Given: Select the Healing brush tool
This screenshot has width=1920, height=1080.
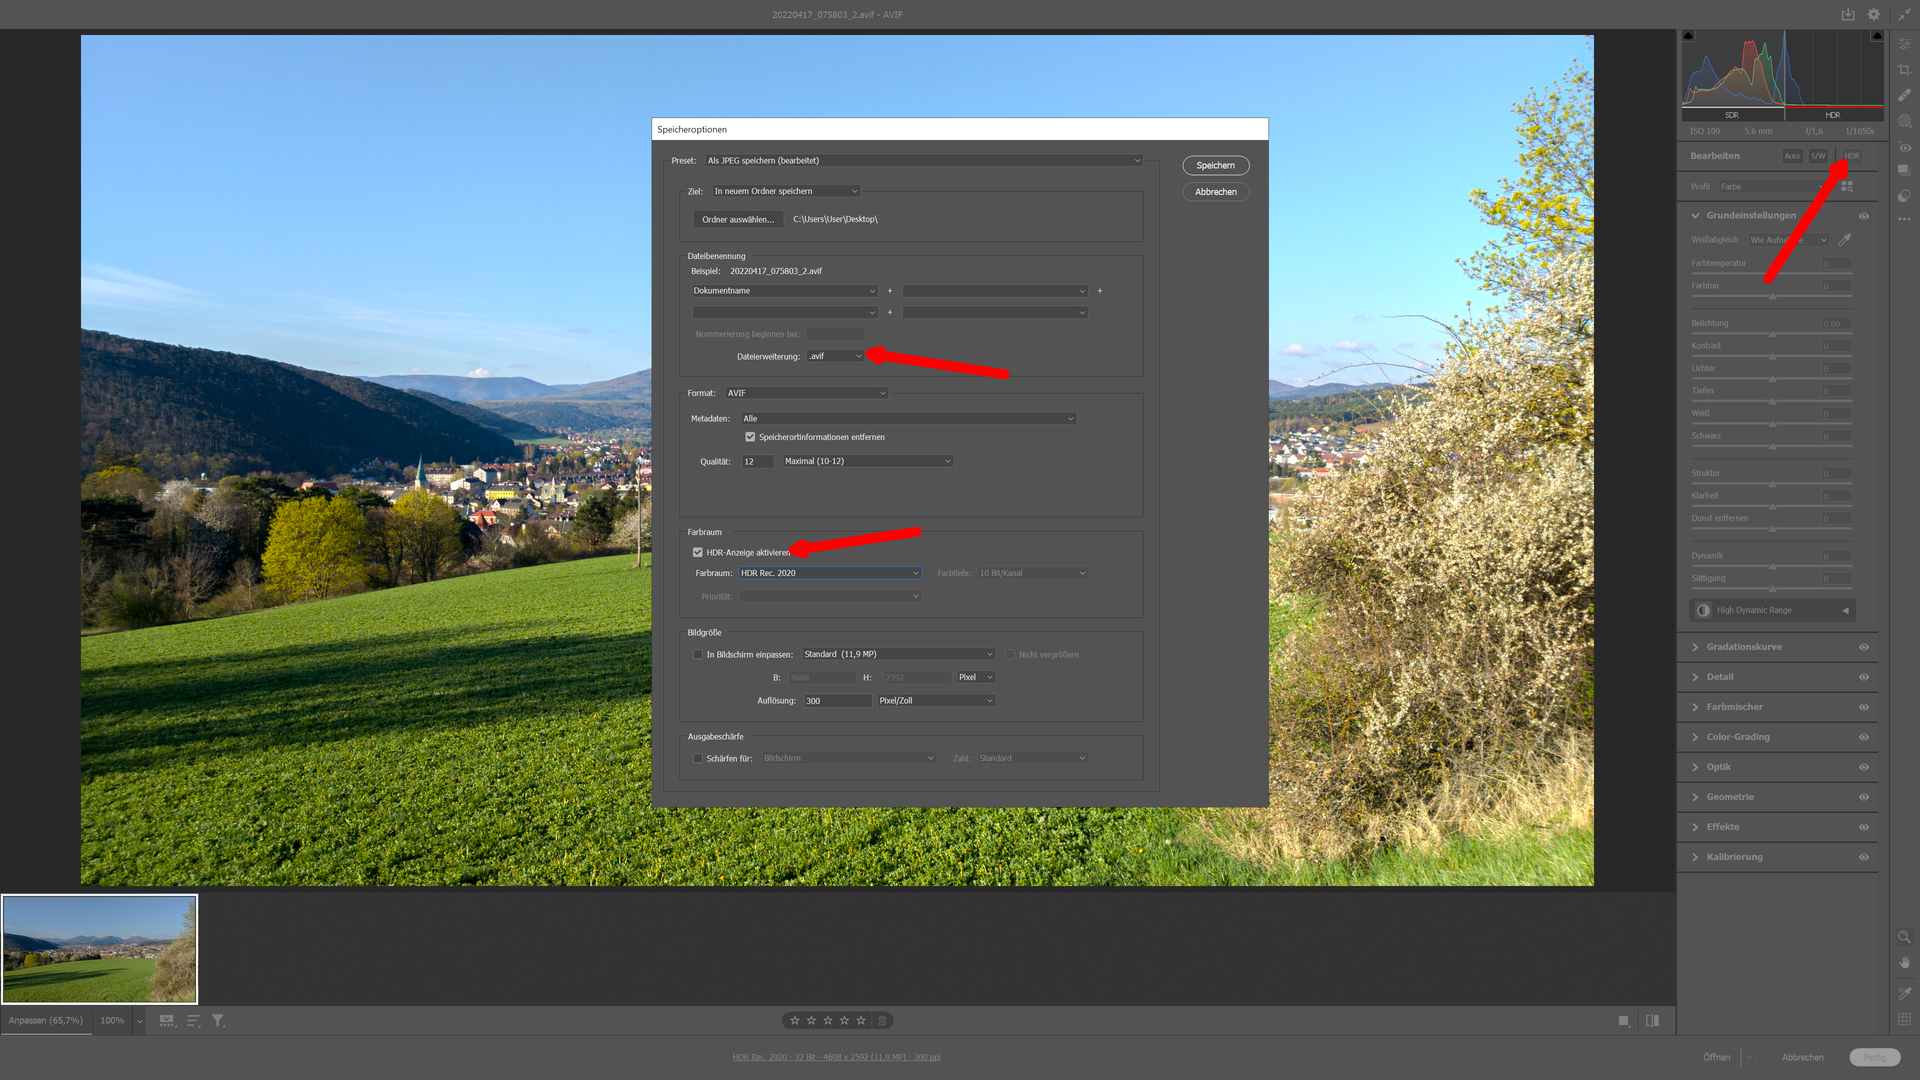Looking at the screenshot, I should [1904, 95].
